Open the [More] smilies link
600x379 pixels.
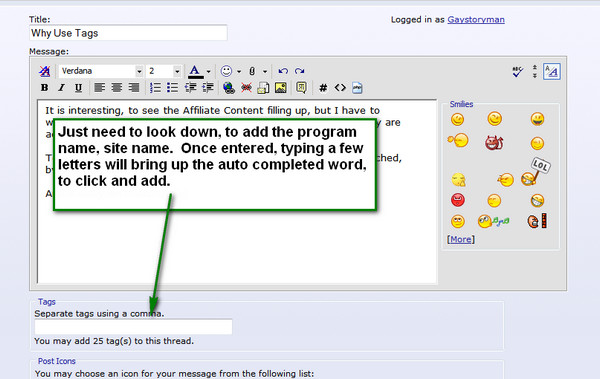click(x=461, y=239)
